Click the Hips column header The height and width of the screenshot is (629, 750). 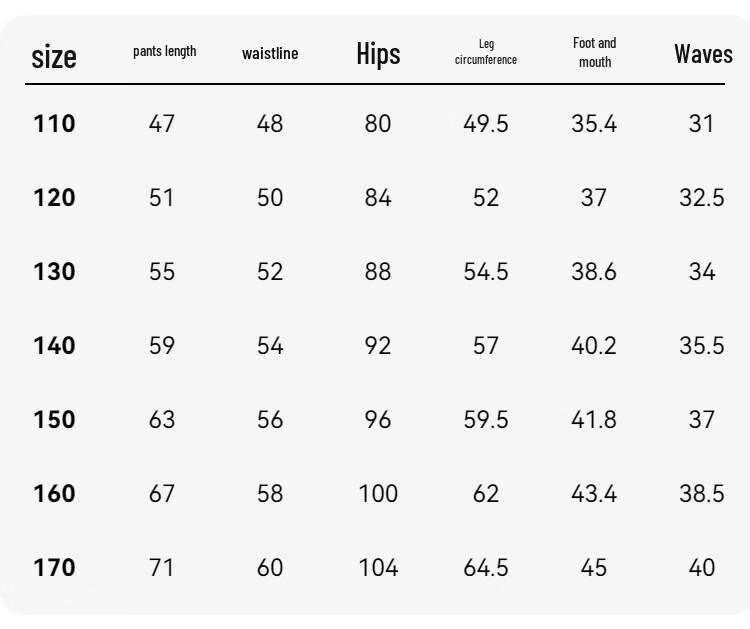[378, 54]
